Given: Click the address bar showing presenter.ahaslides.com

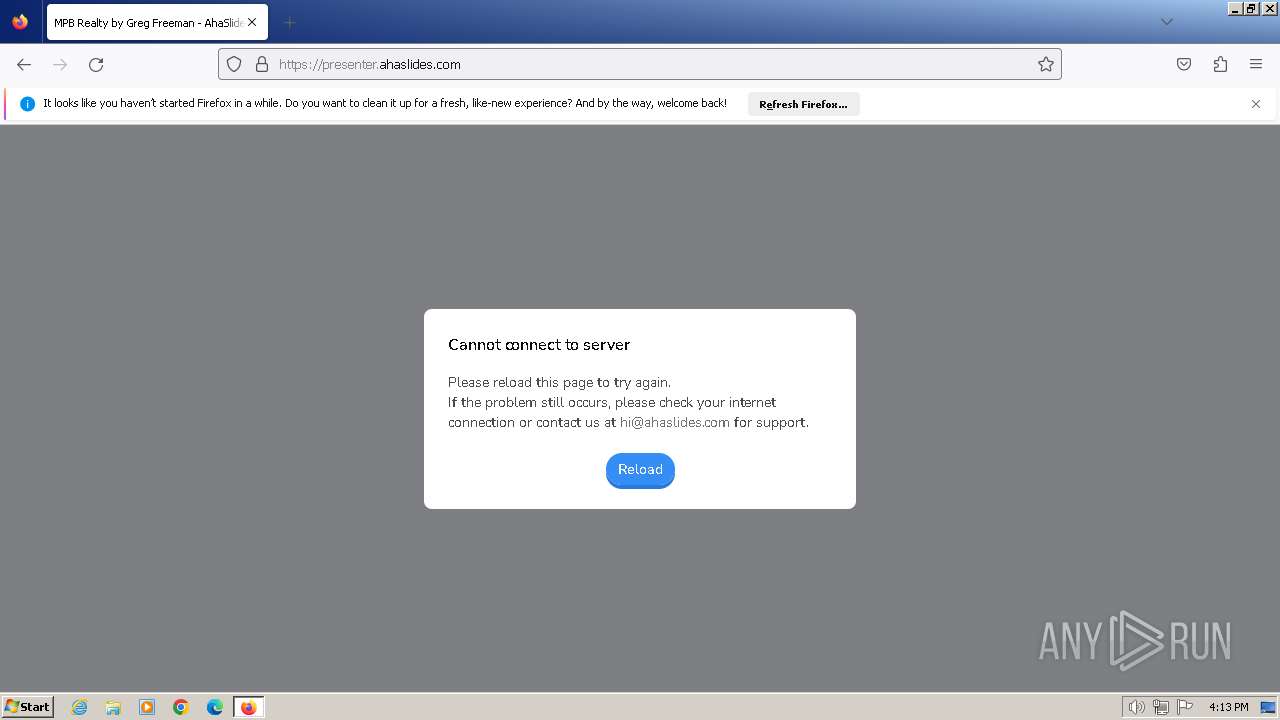Looking at the screenshot, I should click(640, 64).
